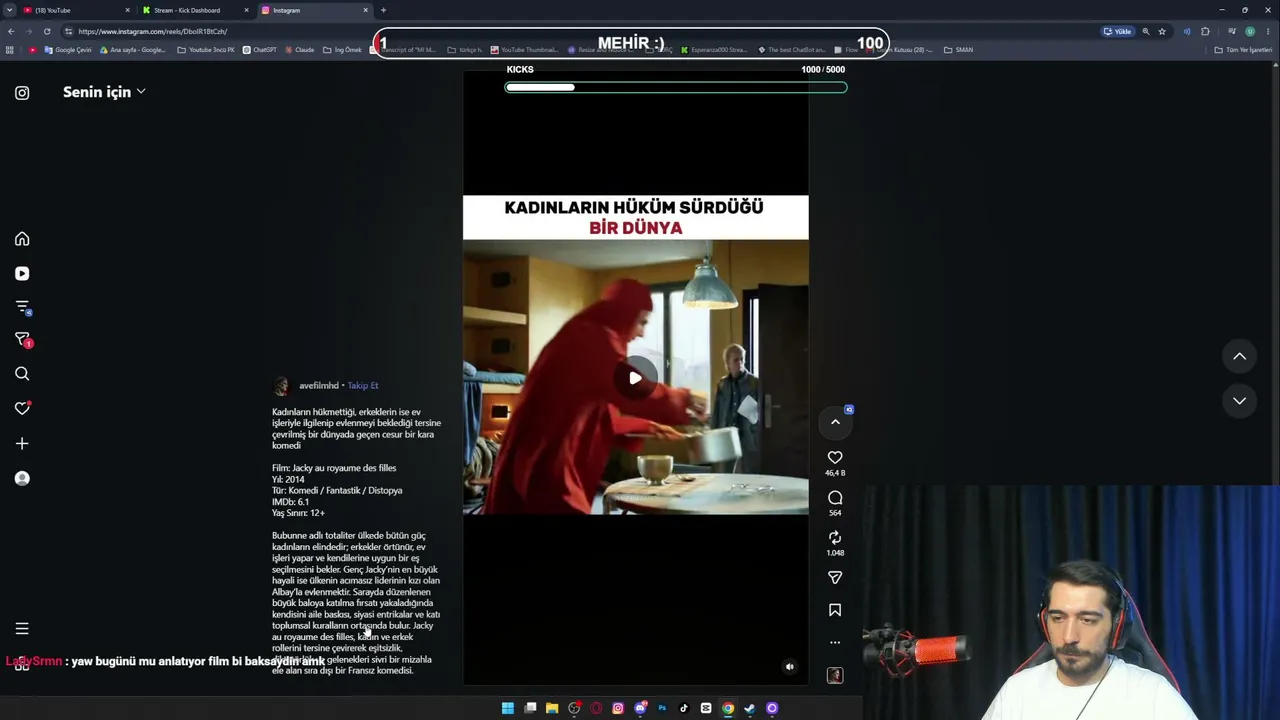Open the Reels icon in sidebar
This screenshot has height=720, width=1280.
tap(22, 274)
